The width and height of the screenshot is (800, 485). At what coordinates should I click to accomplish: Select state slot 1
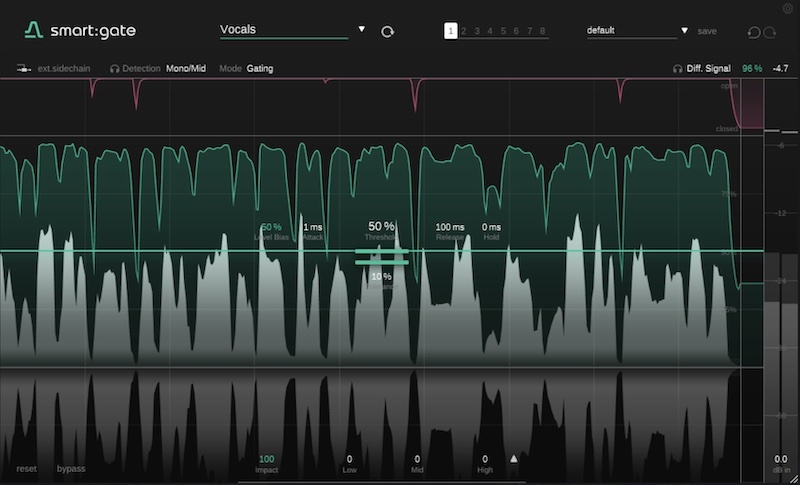[451, 31]
